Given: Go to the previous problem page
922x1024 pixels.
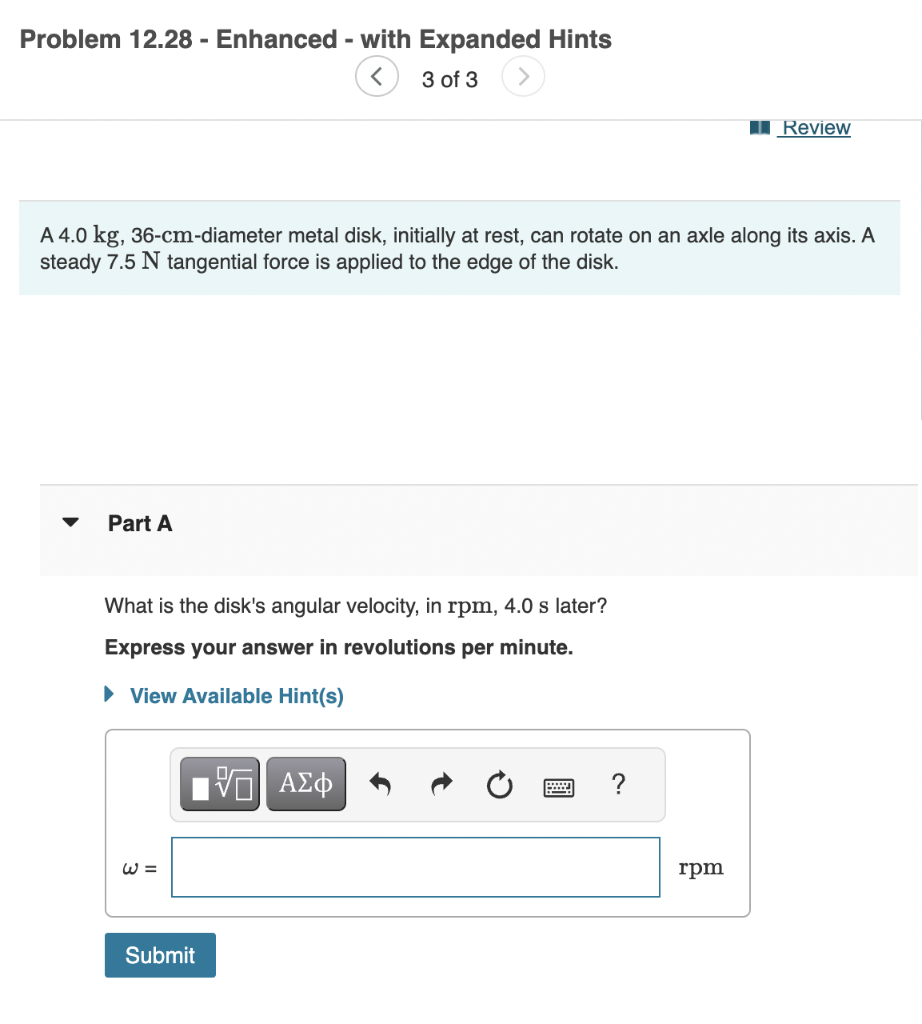Looking at the screenshot, I should tap(377, 76).
